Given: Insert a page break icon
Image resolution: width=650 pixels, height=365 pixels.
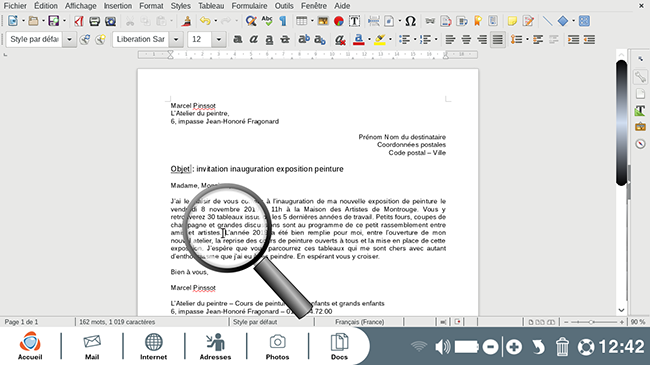Looking at the screenshot, I should click(374, 21).
